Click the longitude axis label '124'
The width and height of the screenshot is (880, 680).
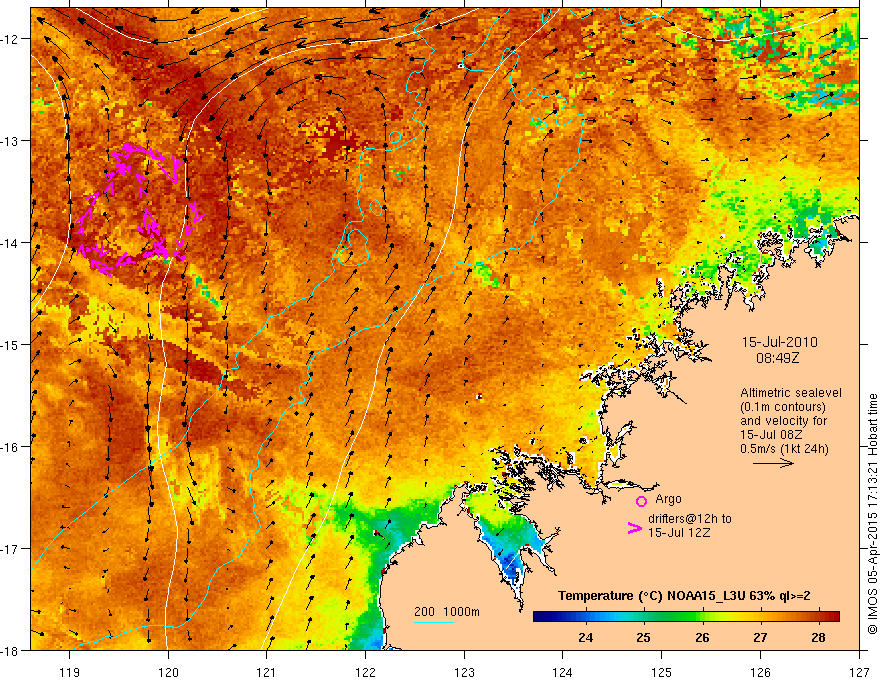(563, 673)
